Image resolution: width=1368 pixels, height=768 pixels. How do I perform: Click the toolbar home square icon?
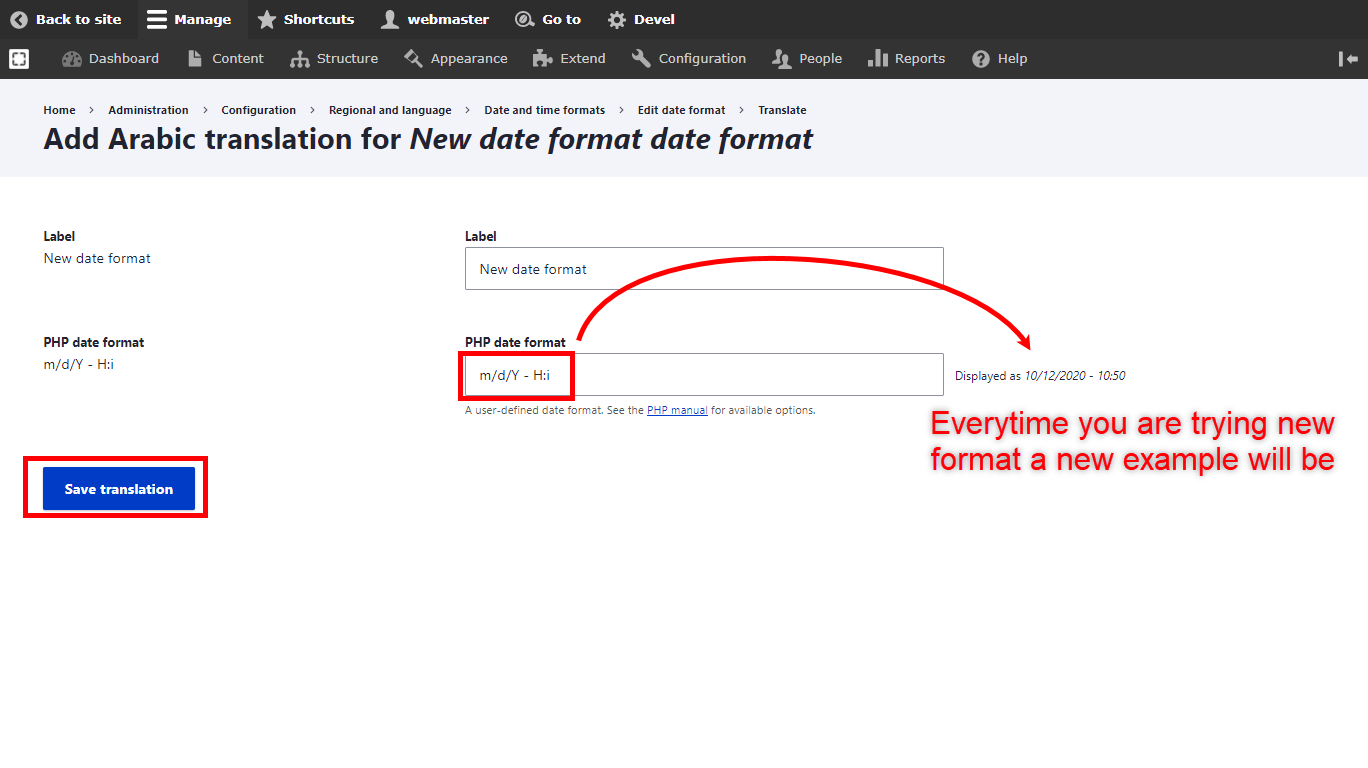coord(19,59)
